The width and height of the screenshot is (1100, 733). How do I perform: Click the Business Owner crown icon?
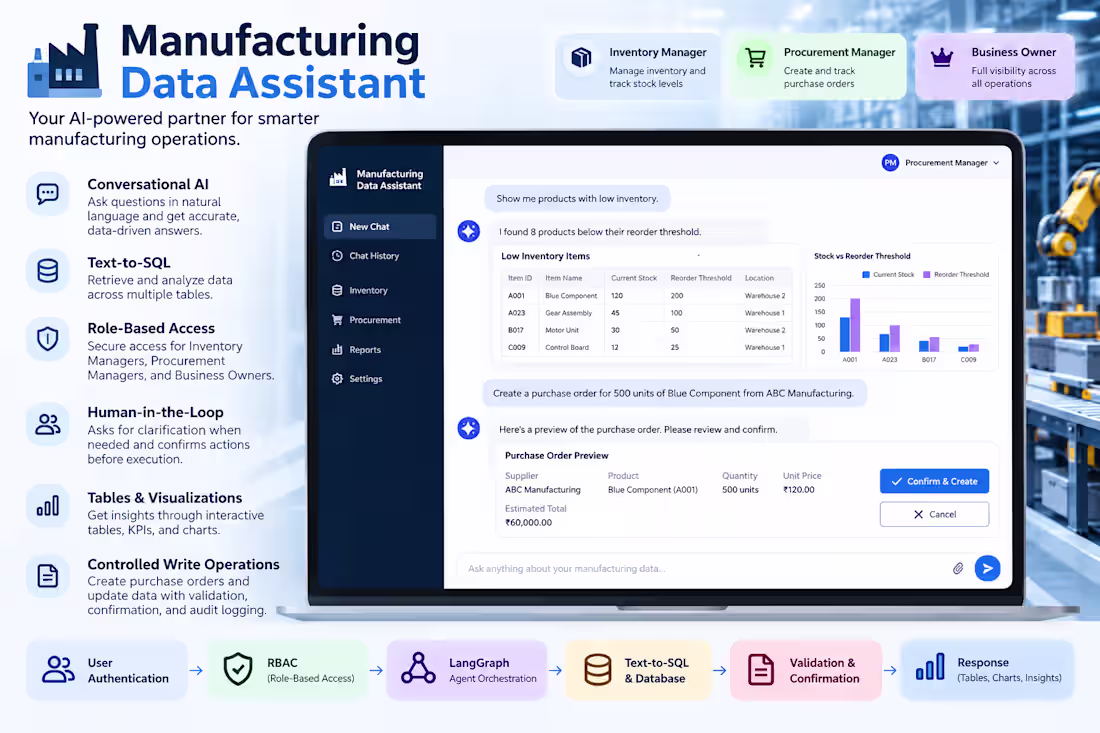pos(942,58)
